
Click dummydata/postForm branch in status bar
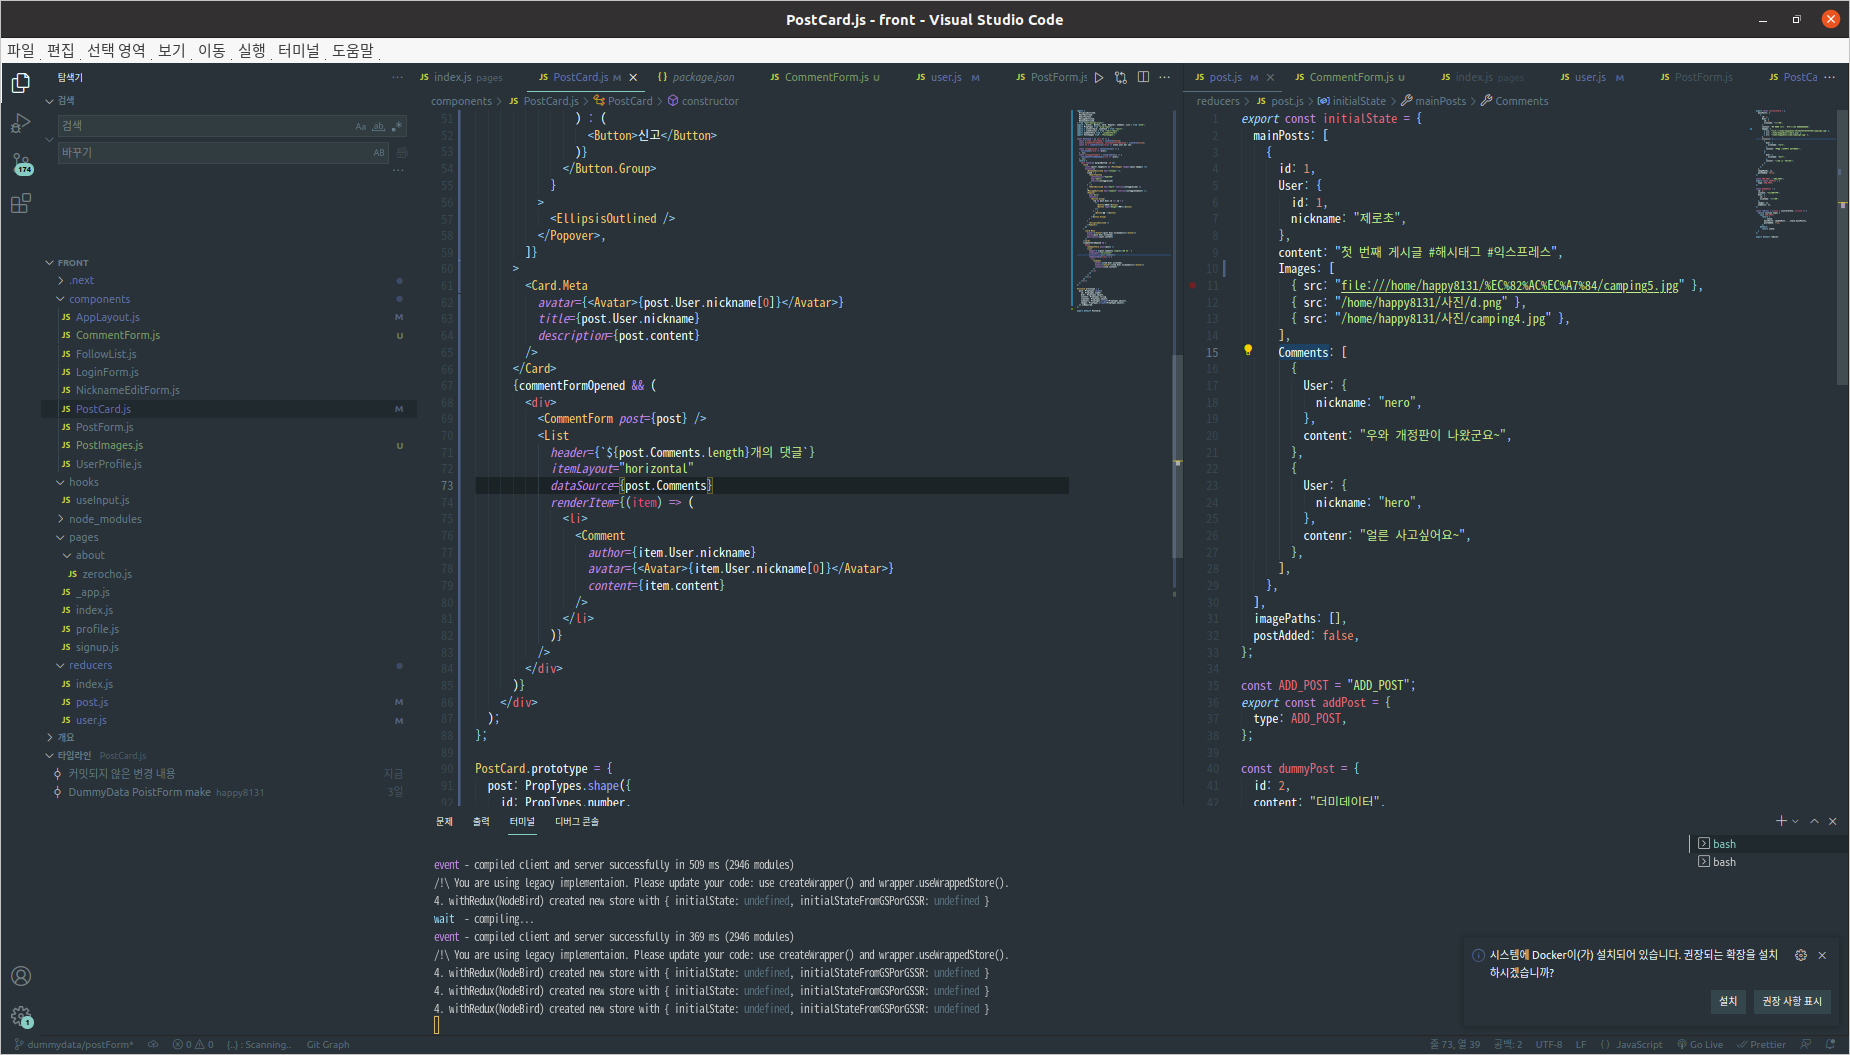(x=74, y=1045)
